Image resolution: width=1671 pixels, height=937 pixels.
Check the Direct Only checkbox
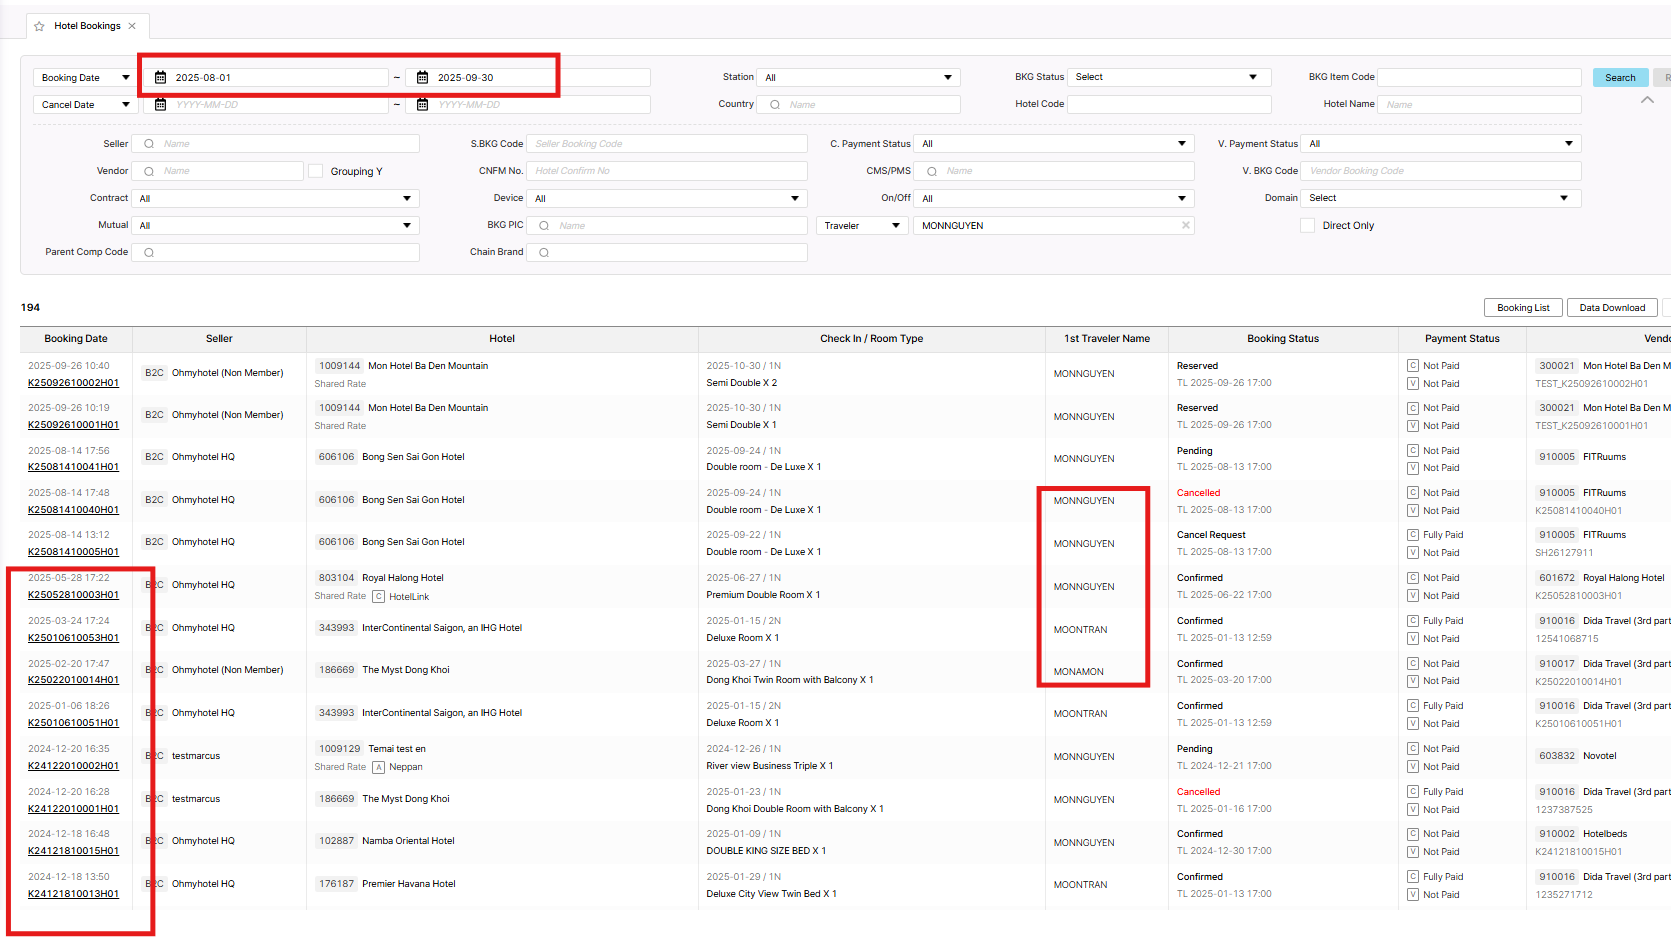click(1307, 226)
